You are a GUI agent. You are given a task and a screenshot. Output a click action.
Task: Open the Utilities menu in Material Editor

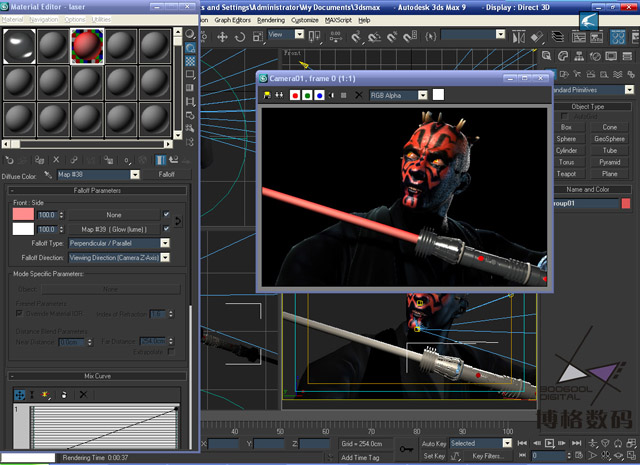coord(102,19)
